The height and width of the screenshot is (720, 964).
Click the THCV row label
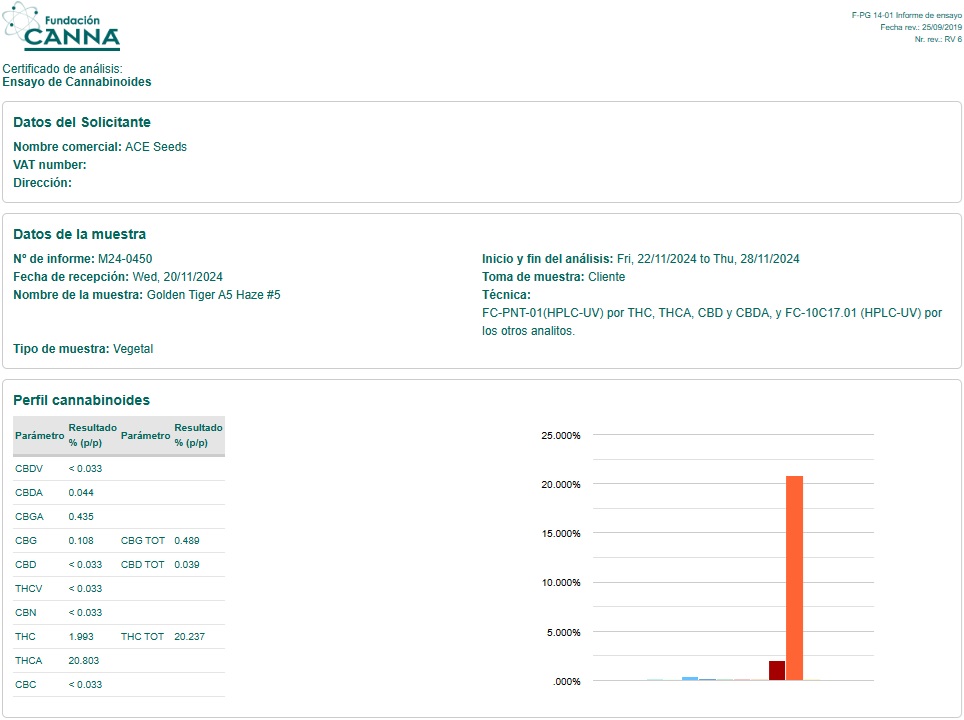point(29,588)
